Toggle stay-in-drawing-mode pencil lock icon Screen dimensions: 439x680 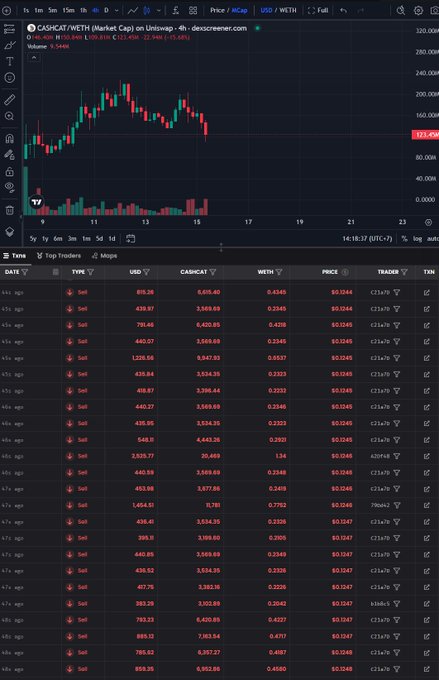tap(9, 155)
